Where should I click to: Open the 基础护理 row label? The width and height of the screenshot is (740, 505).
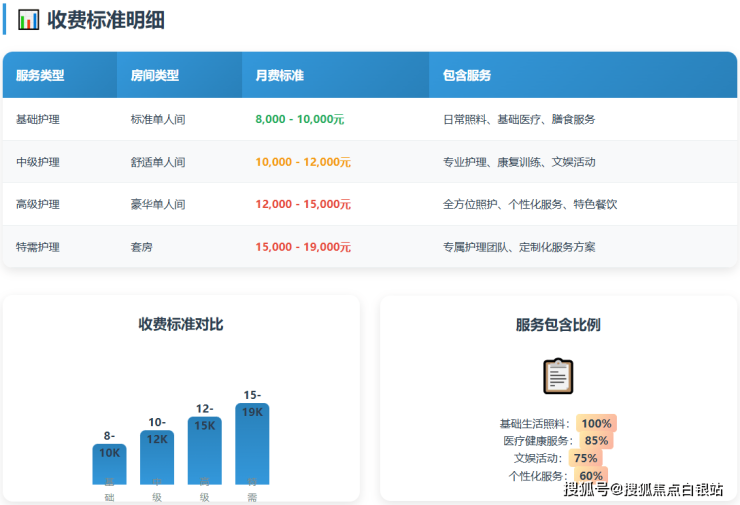tap(38, 119)
